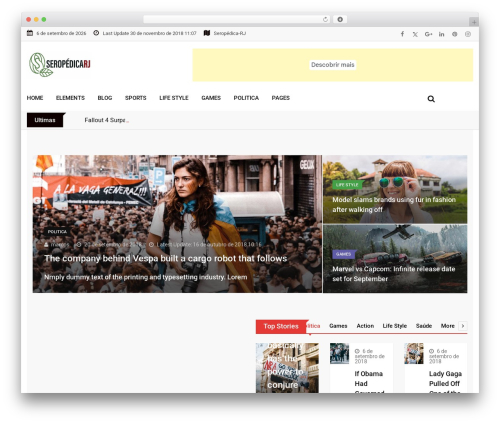Click the Seropédica-RJ location text

[230, 33]
